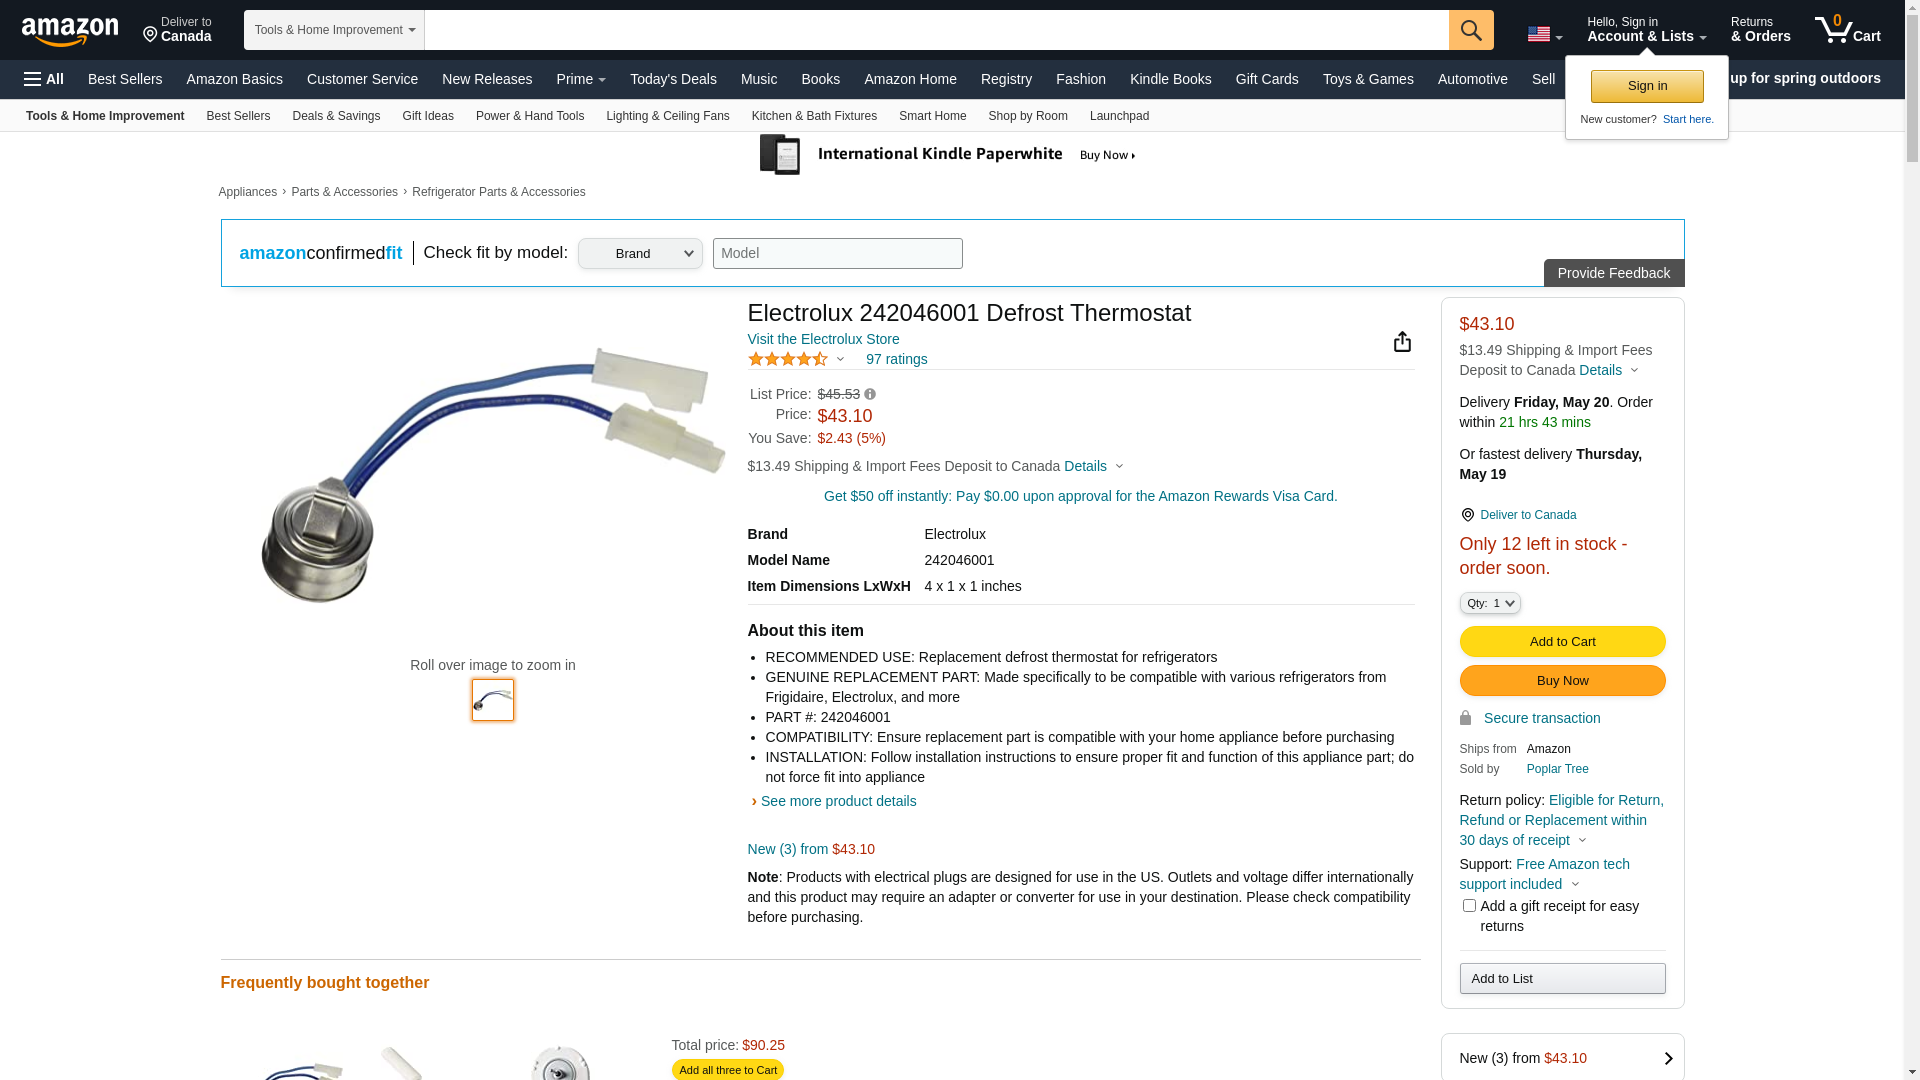Open the shopping cart icon

(x=1848, y=29)
